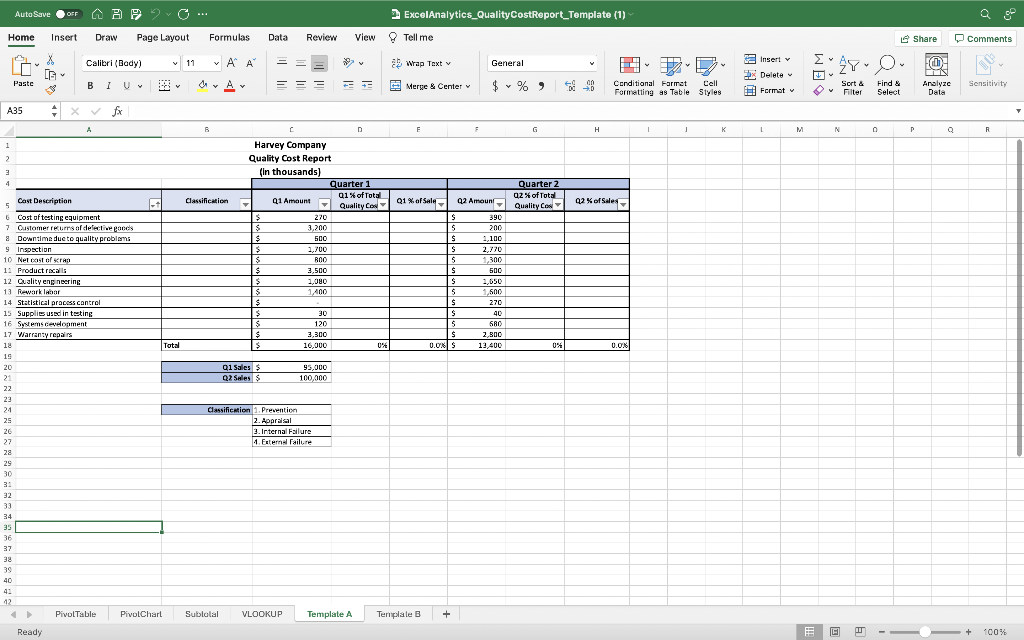Viewport: 1024px width, 640px height.
Task: Open the Q1 Amount filter dropdown
Action: pos(325,205)
